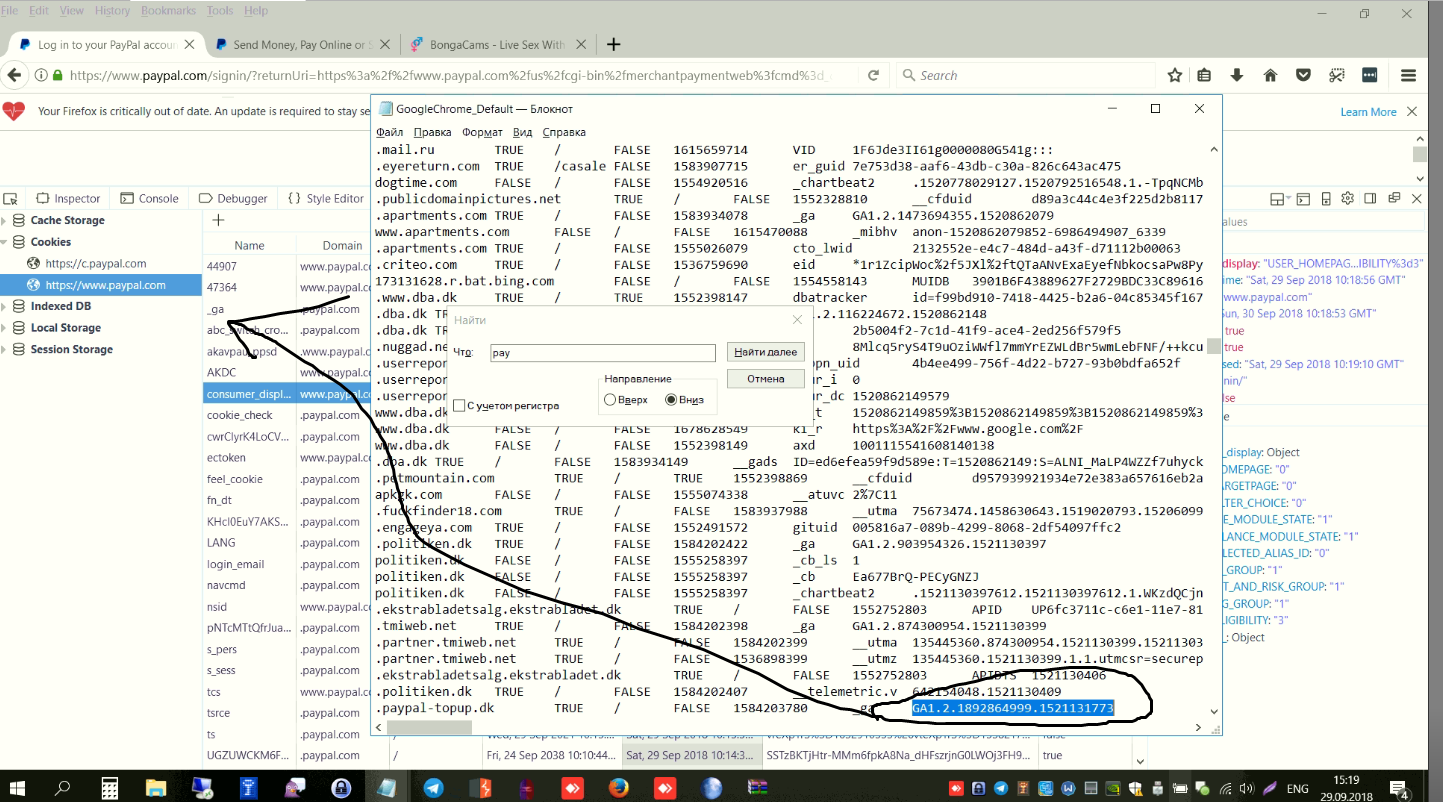Open Notepad Справка menu
Screen dimensions: 1443x802
(x=564, y=132)
